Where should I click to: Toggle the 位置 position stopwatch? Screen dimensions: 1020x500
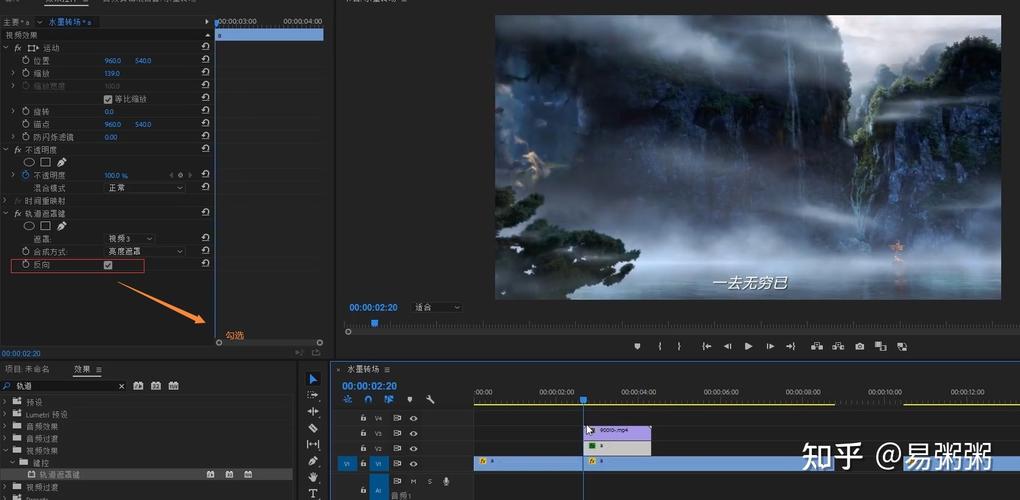pyautogui.click(x=25, y=60)
